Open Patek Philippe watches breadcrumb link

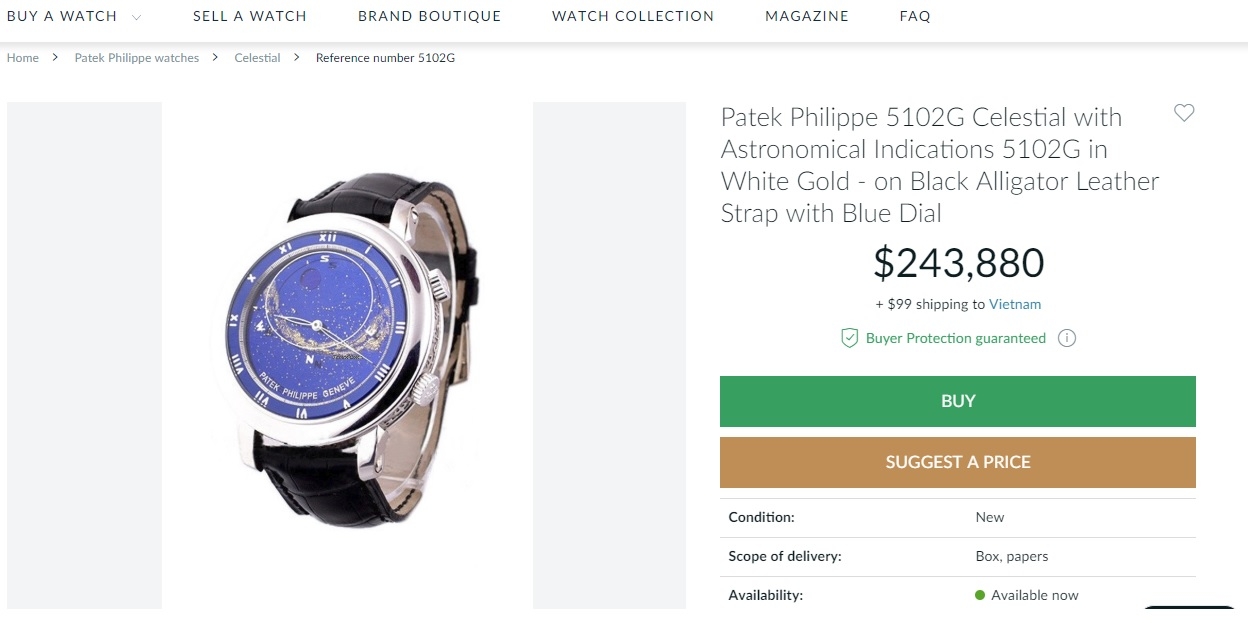coord(137,58)
